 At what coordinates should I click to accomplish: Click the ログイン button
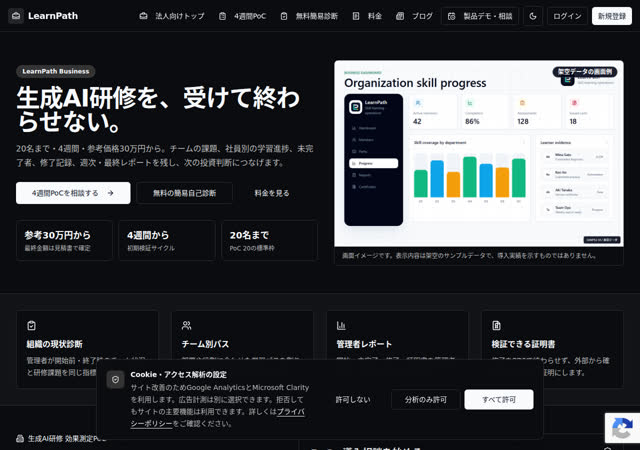(x=567, y=16)
